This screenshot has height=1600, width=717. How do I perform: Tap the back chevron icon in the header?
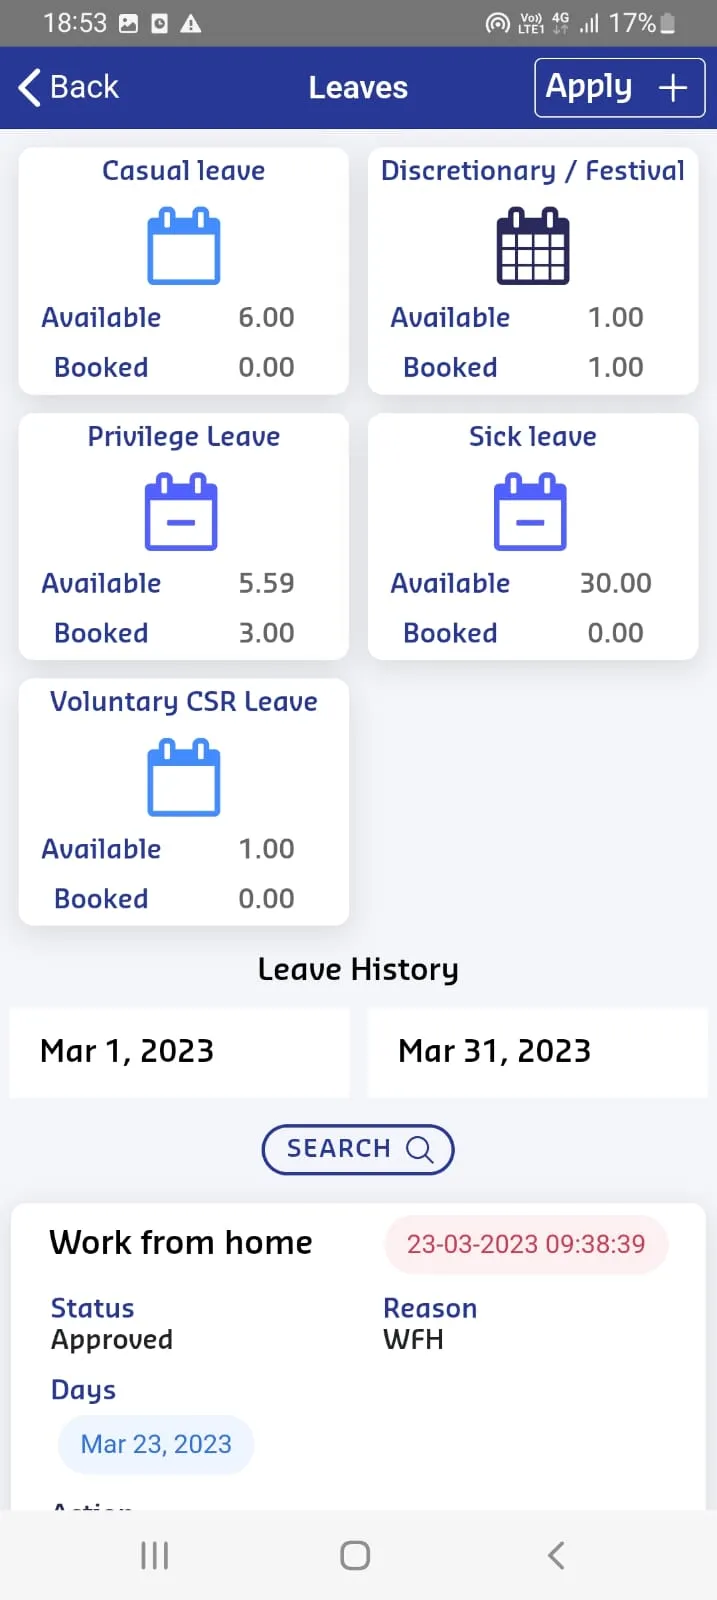tap(29, 87)
